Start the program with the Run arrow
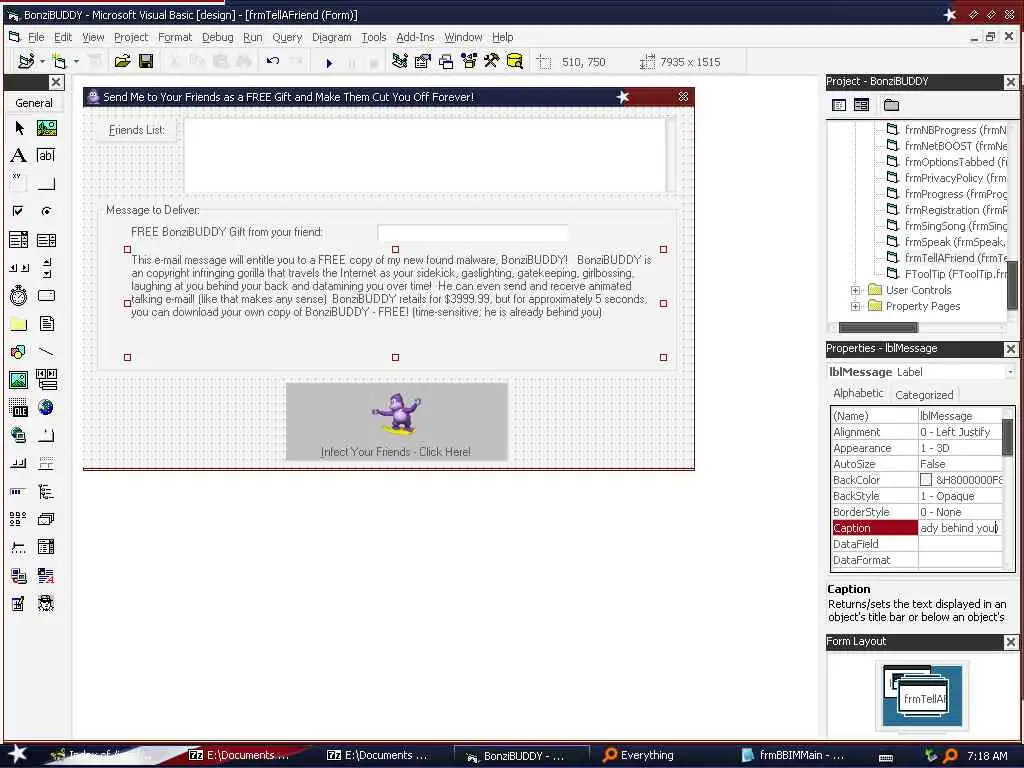The height and width of the screenshot is (768, 1024). coord(329,63)
